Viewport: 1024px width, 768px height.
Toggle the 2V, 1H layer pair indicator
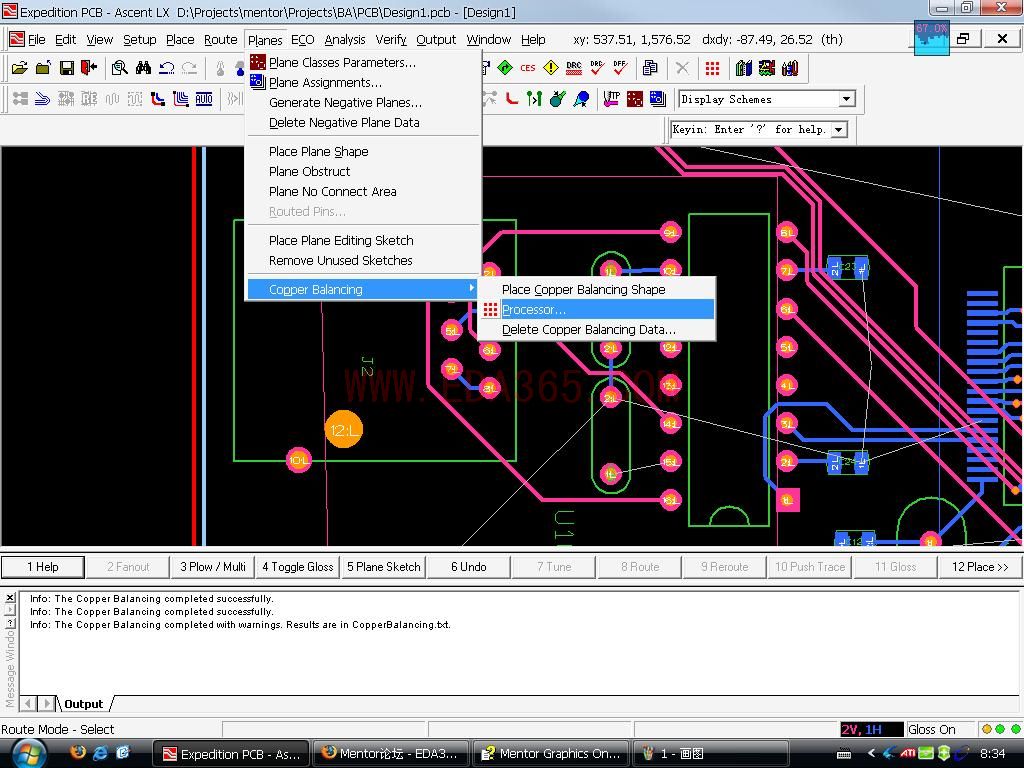tap(861, 730)
